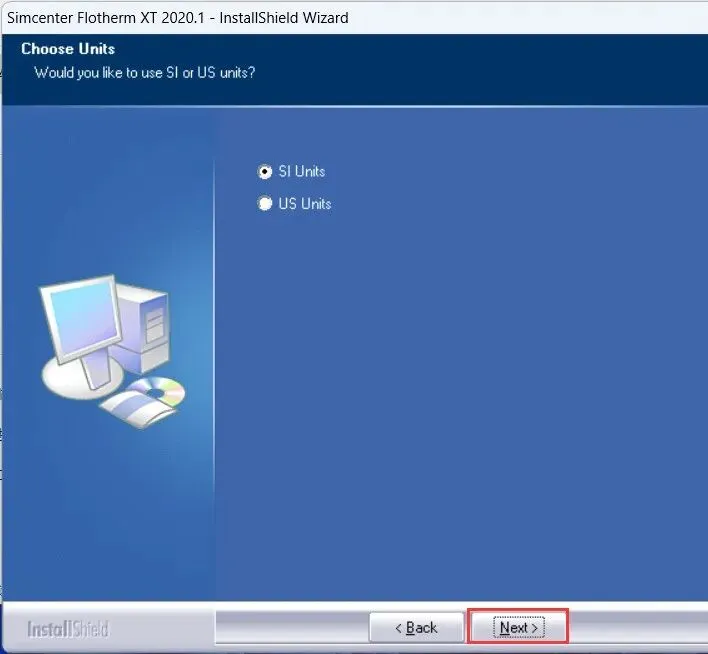This screenshot has width=708, height=654.
Task: Click the SI Units label text
Action: [x=302, y=171]
